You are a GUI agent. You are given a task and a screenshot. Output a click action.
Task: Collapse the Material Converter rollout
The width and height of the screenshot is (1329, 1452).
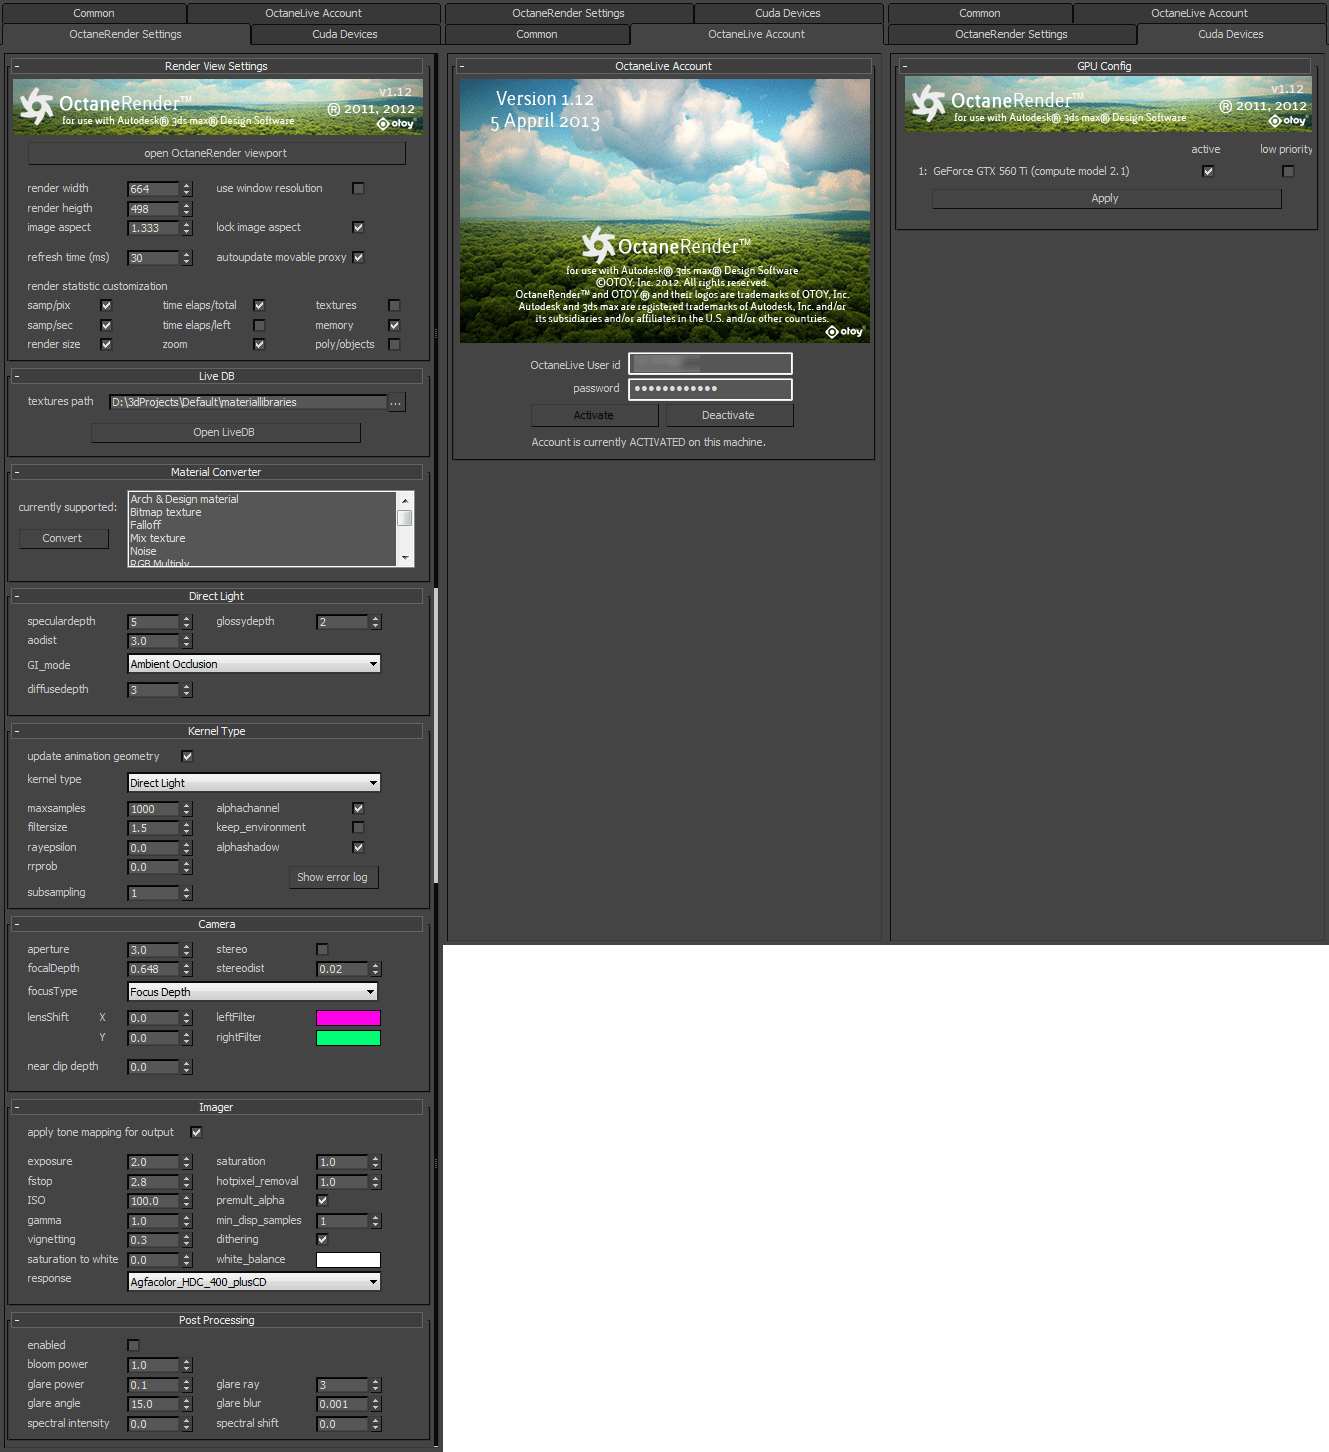coord(216,472)
